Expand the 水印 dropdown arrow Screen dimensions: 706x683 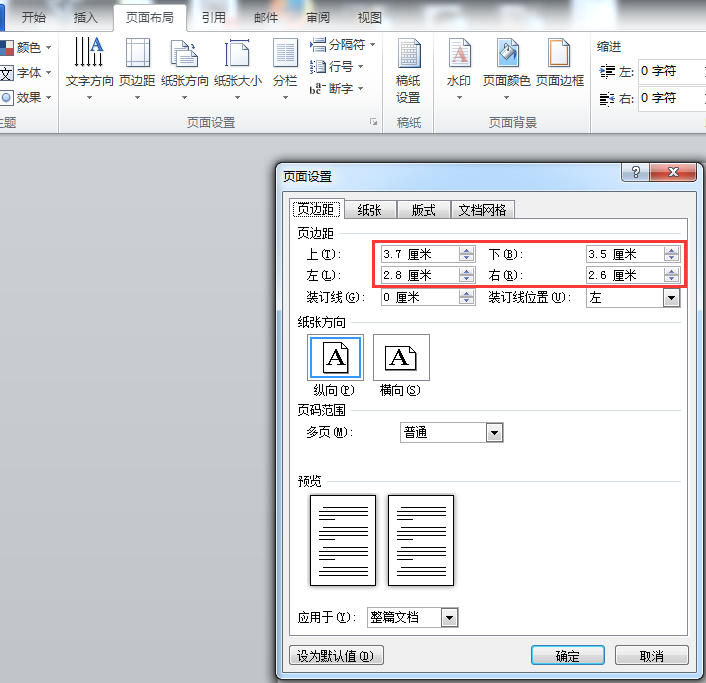tap(459, 97)
